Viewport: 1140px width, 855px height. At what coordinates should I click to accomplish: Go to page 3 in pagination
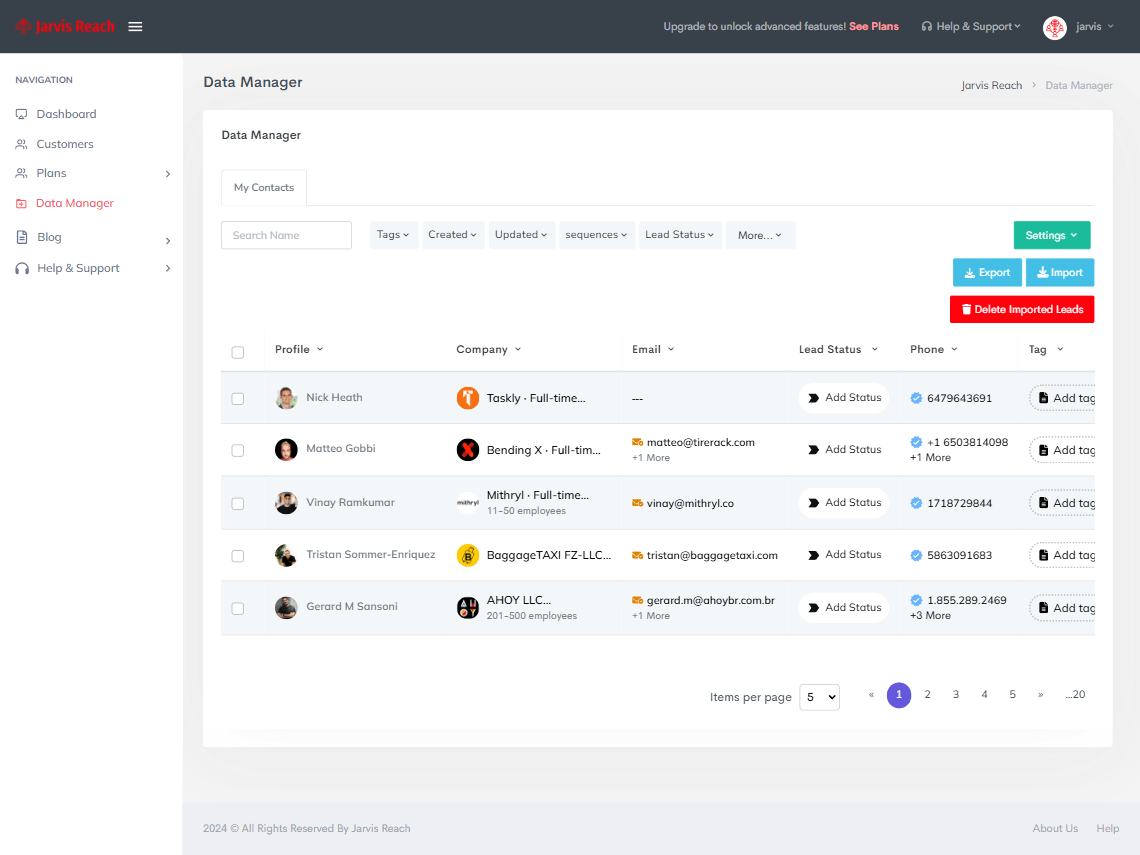click(x=956, y=695)
